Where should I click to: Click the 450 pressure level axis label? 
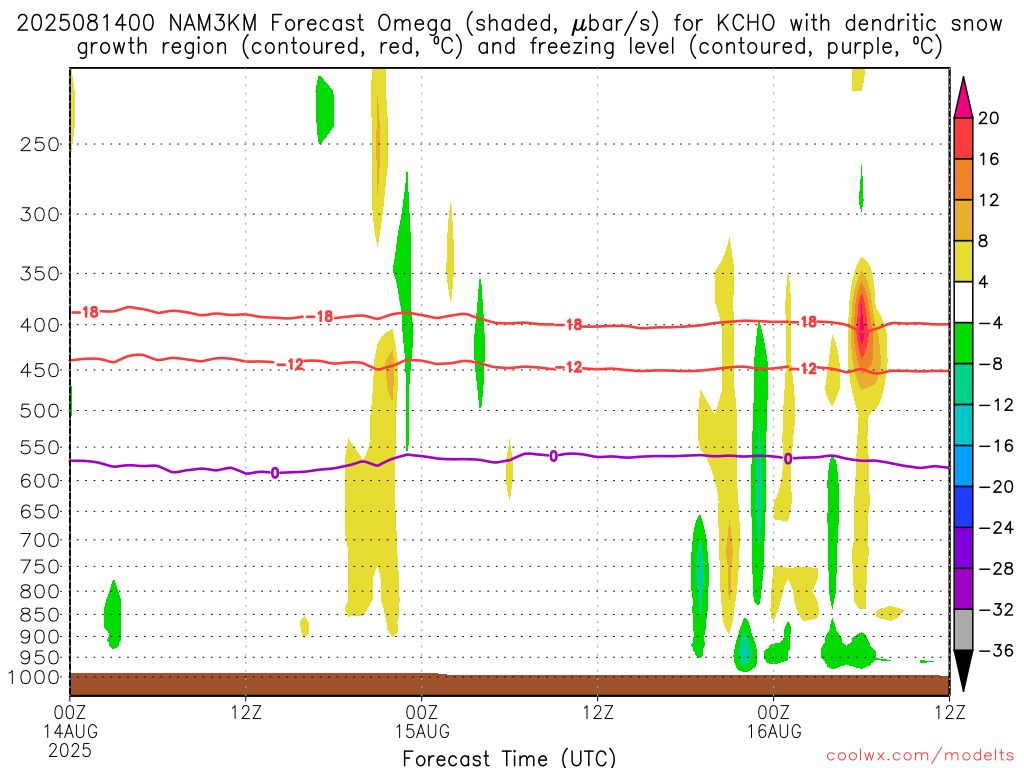click(x=40, y=370)
